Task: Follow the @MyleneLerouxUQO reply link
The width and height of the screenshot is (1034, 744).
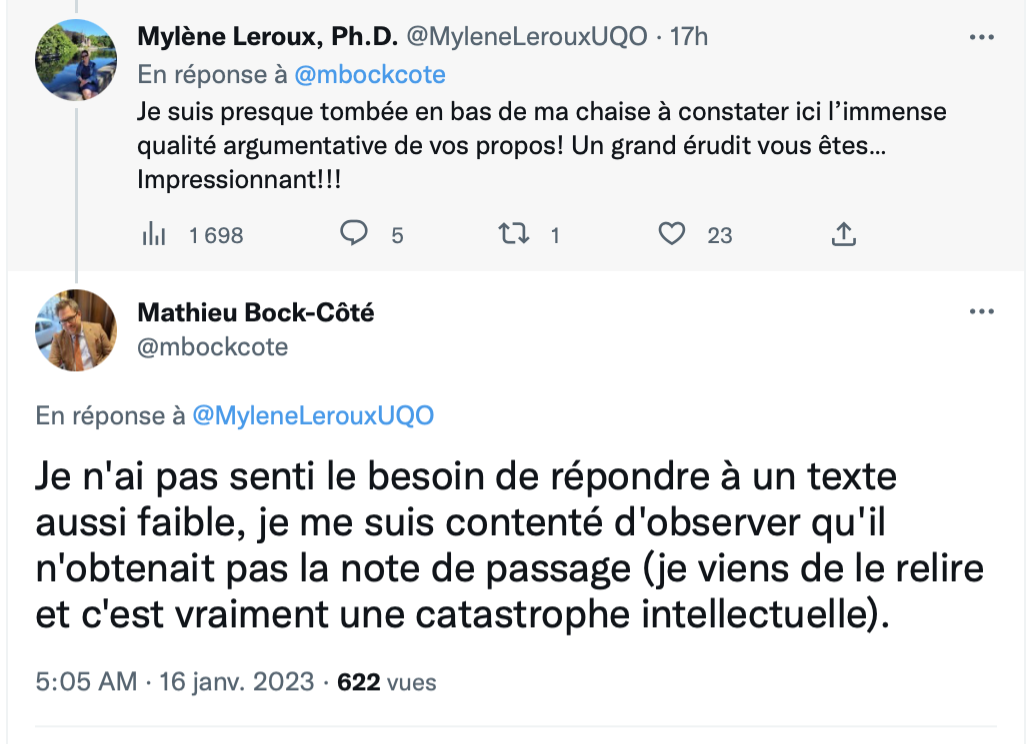Action: tap(313, 416)
